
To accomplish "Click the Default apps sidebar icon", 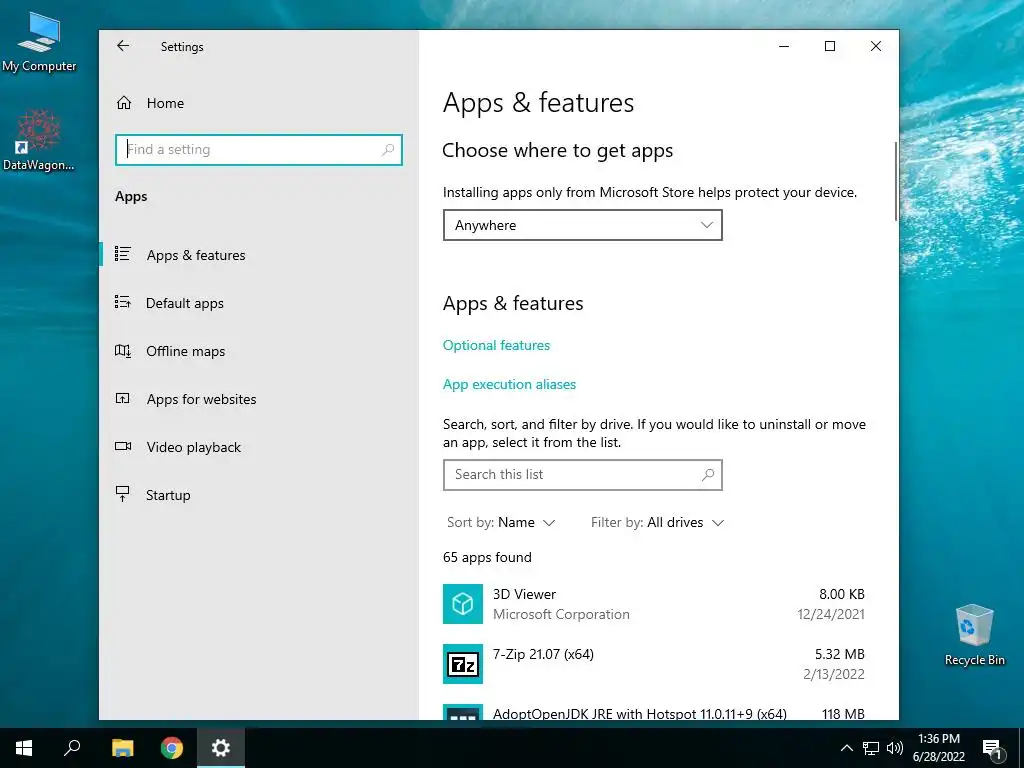I will pos(123,302).
